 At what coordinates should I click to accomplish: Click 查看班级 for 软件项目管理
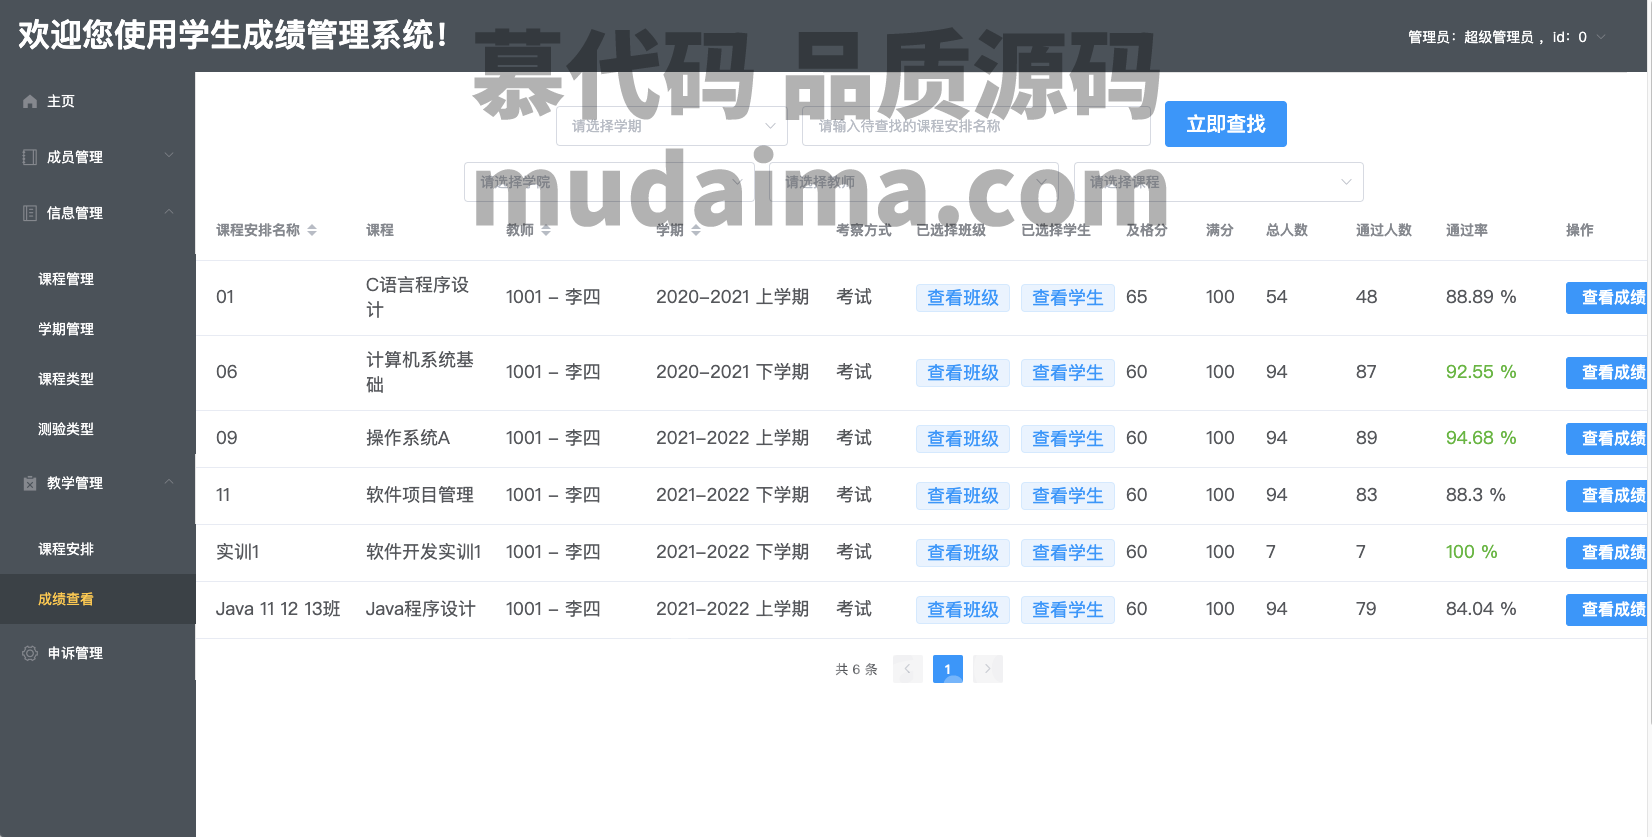[963, 496]
